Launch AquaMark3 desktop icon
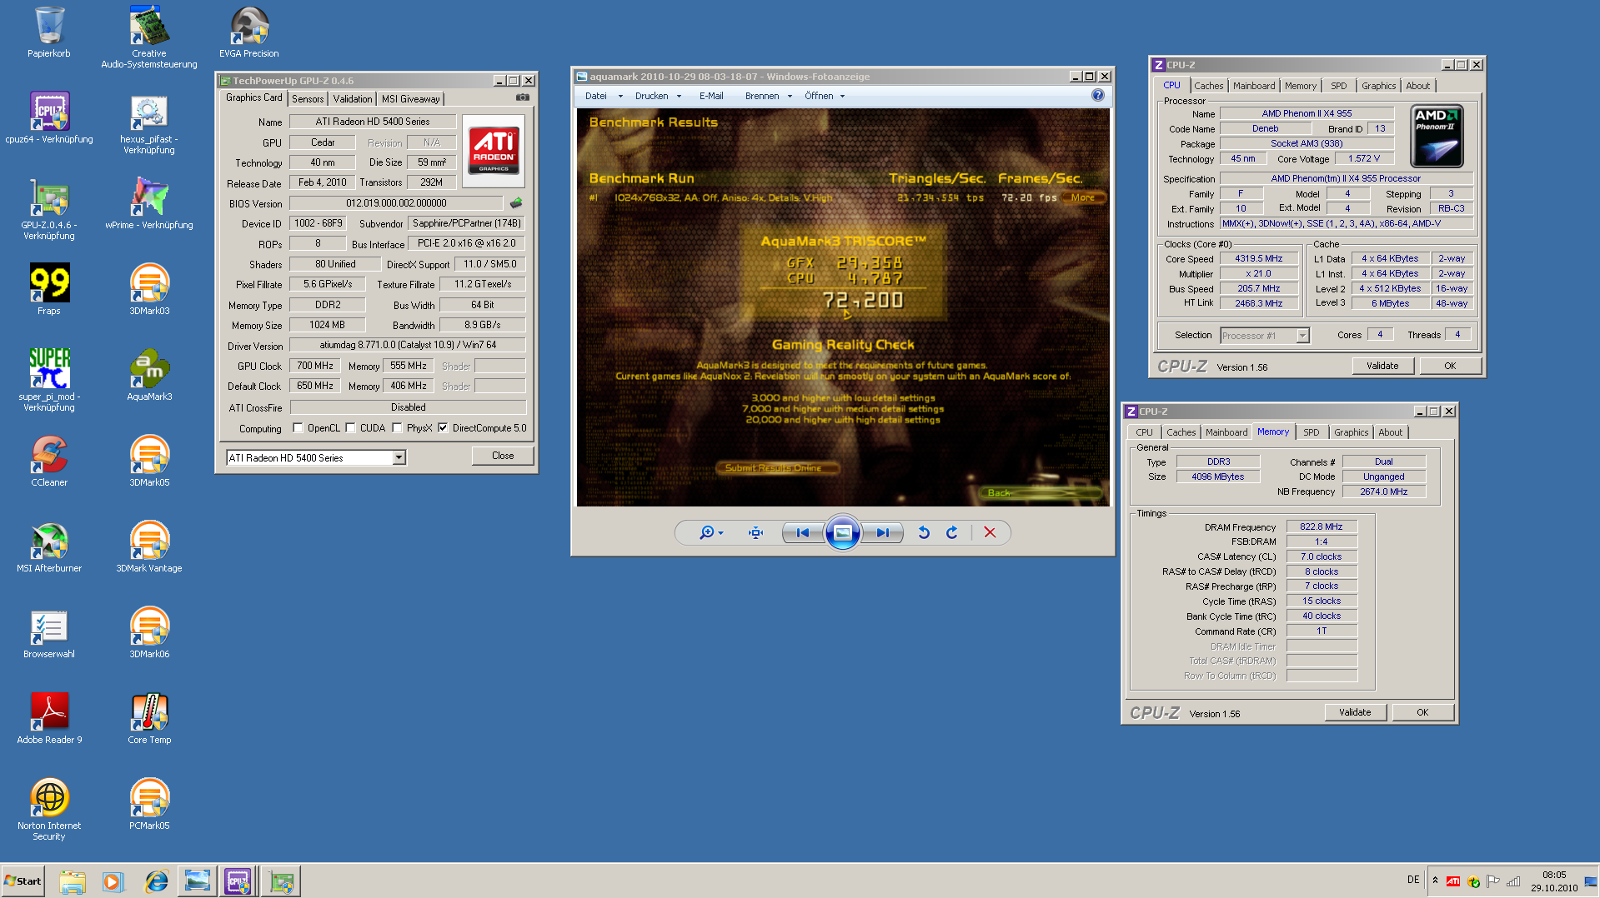 coord(149,375)
